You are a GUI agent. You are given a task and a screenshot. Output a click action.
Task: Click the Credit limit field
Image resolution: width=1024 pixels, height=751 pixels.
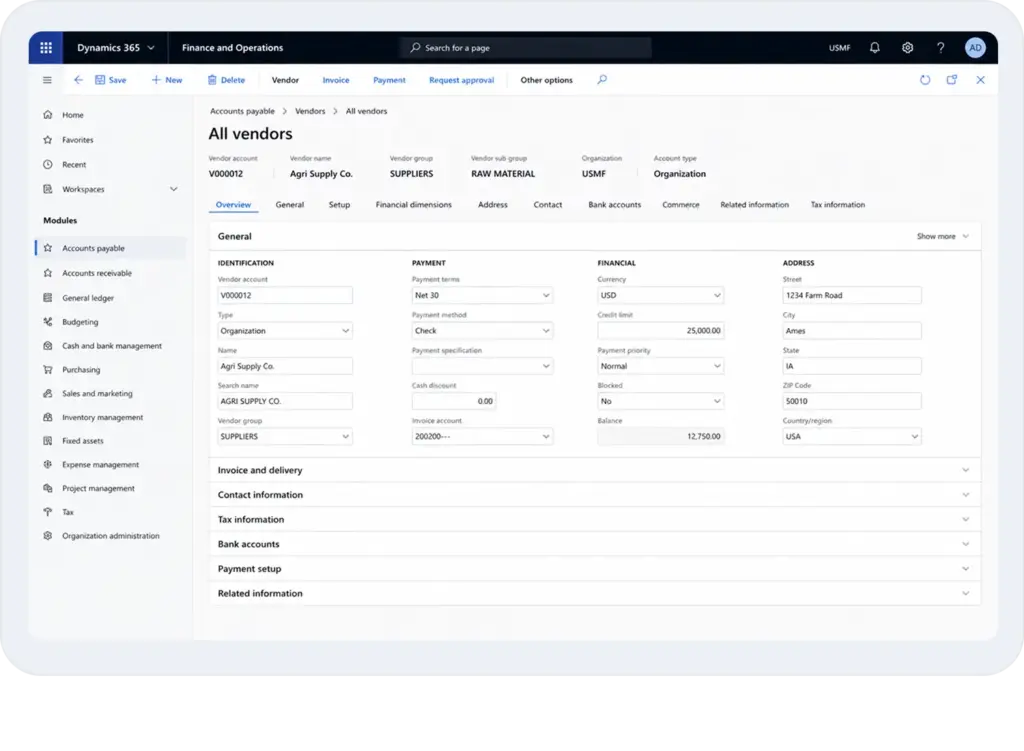tap(660, 330)
